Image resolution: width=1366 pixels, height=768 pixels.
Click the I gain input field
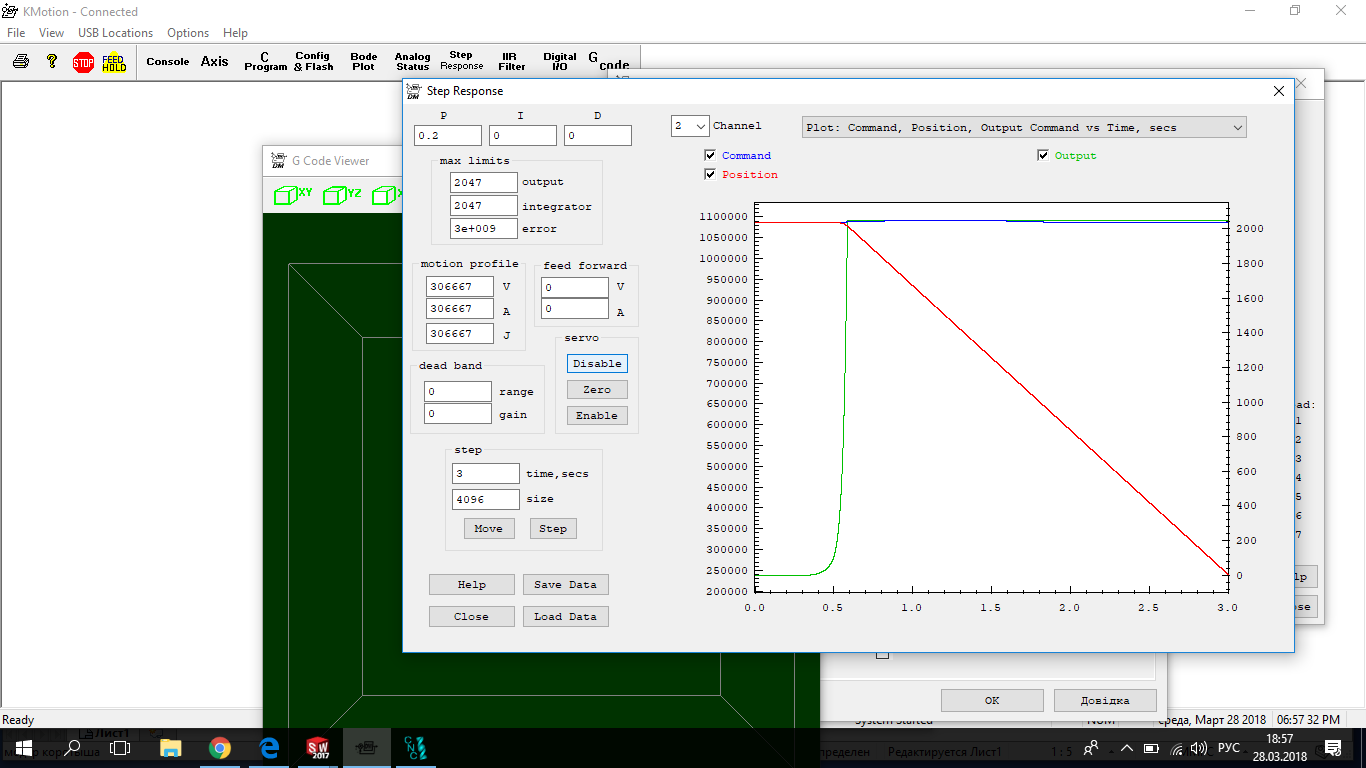click(523, 135)
